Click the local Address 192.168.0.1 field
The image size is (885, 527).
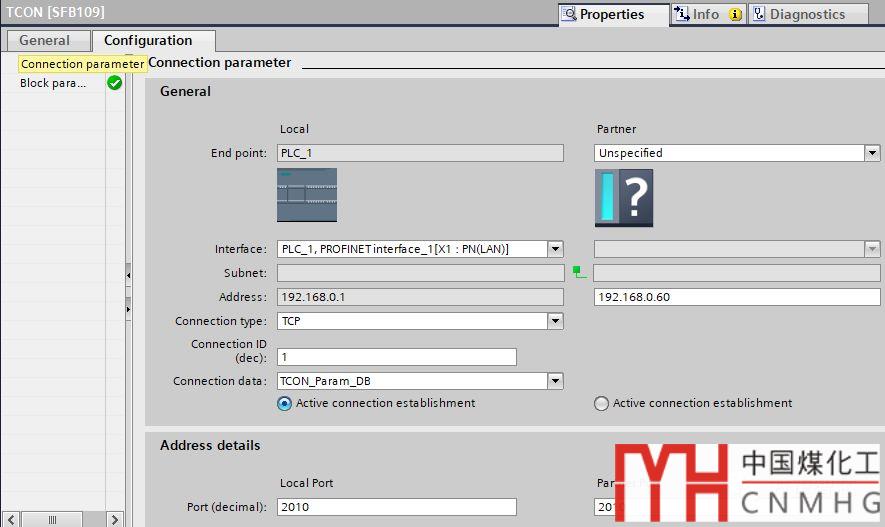[420, 297]
